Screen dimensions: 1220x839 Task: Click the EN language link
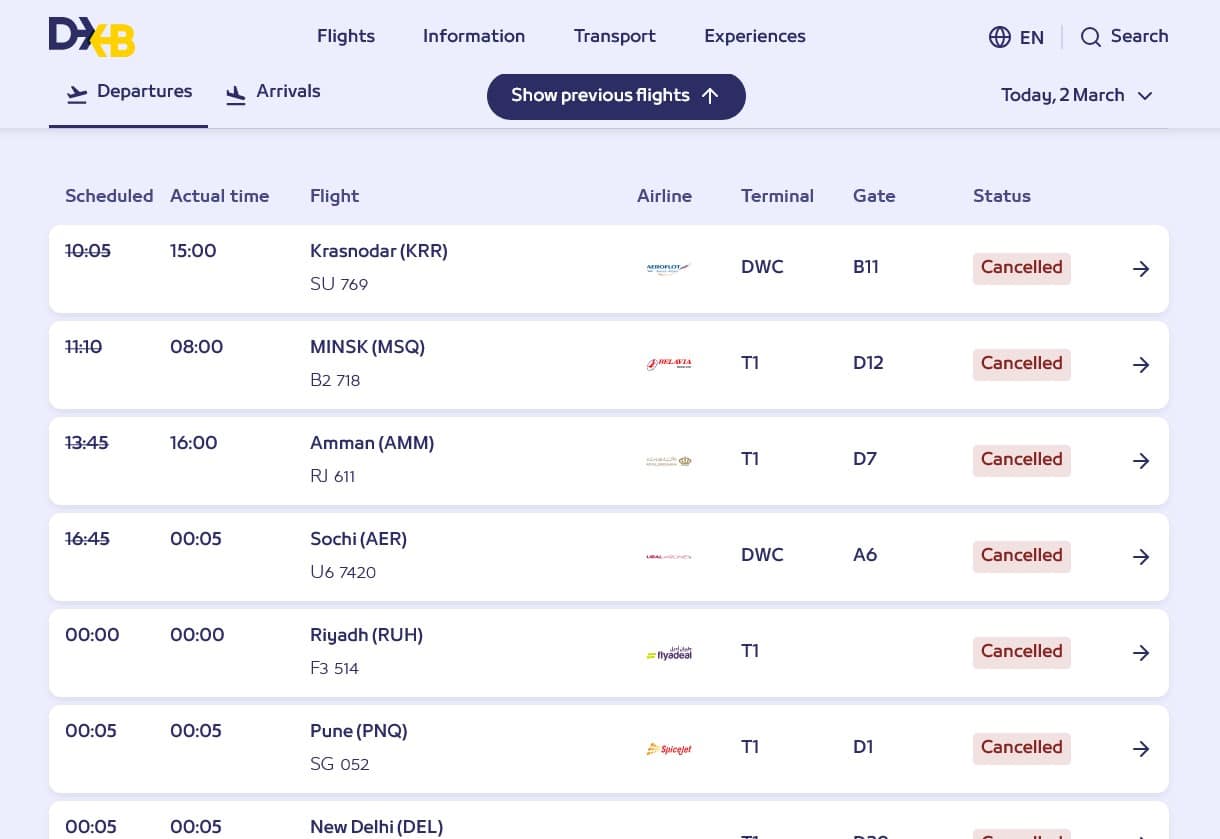(1032, 37)
